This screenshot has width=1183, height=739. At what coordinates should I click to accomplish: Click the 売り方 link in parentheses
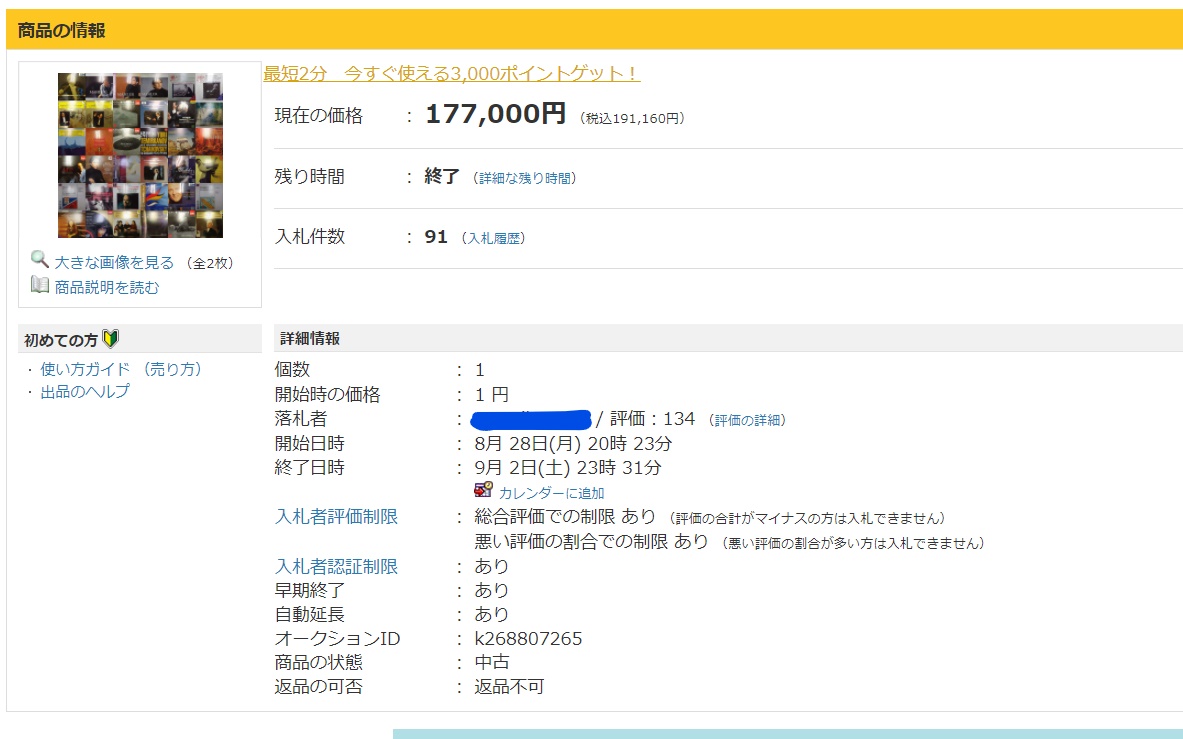(172, 369)
